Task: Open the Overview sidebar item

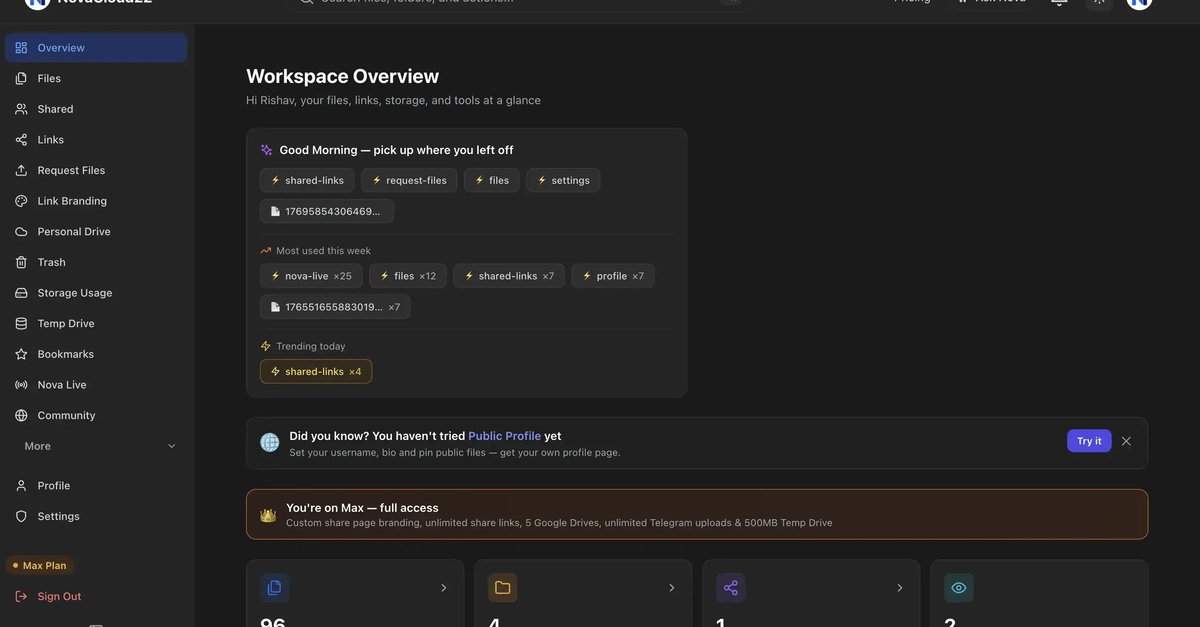Action: point(96,48)
